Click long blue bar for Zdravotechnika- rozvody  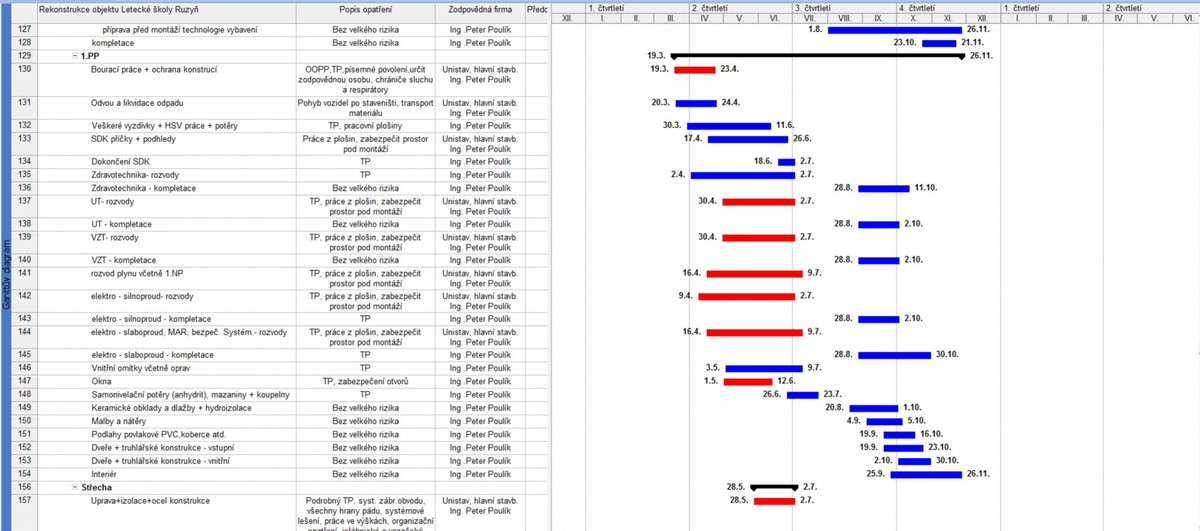743,175
